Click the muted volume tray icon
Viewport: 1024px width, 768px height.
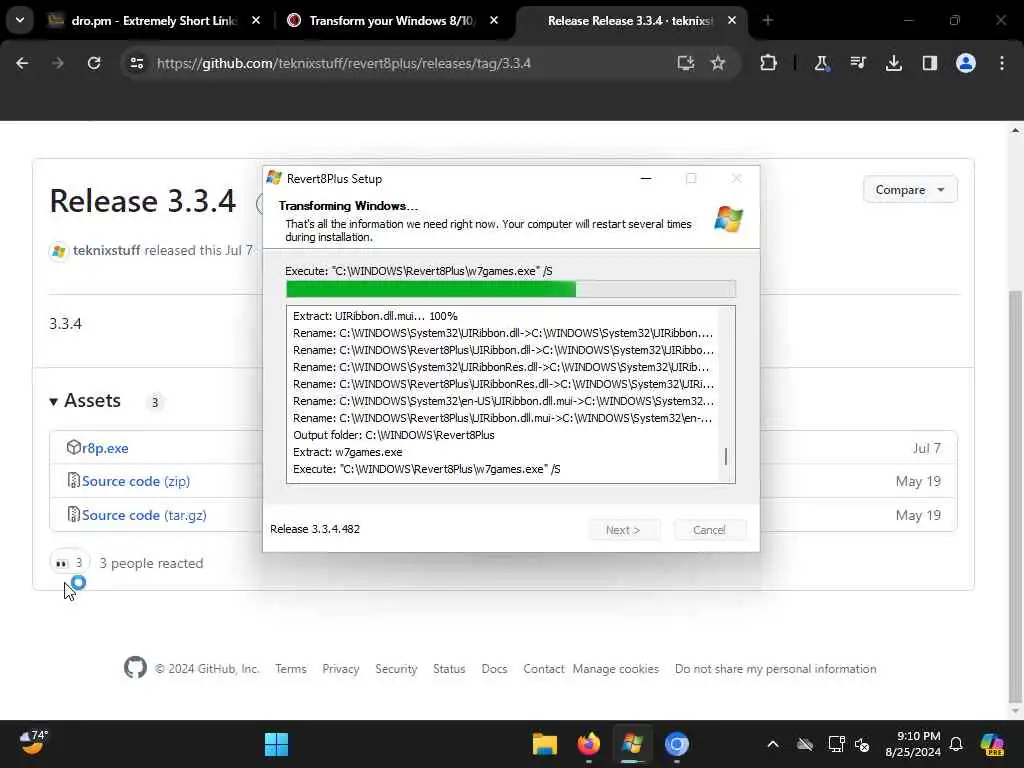click(863, 744)
